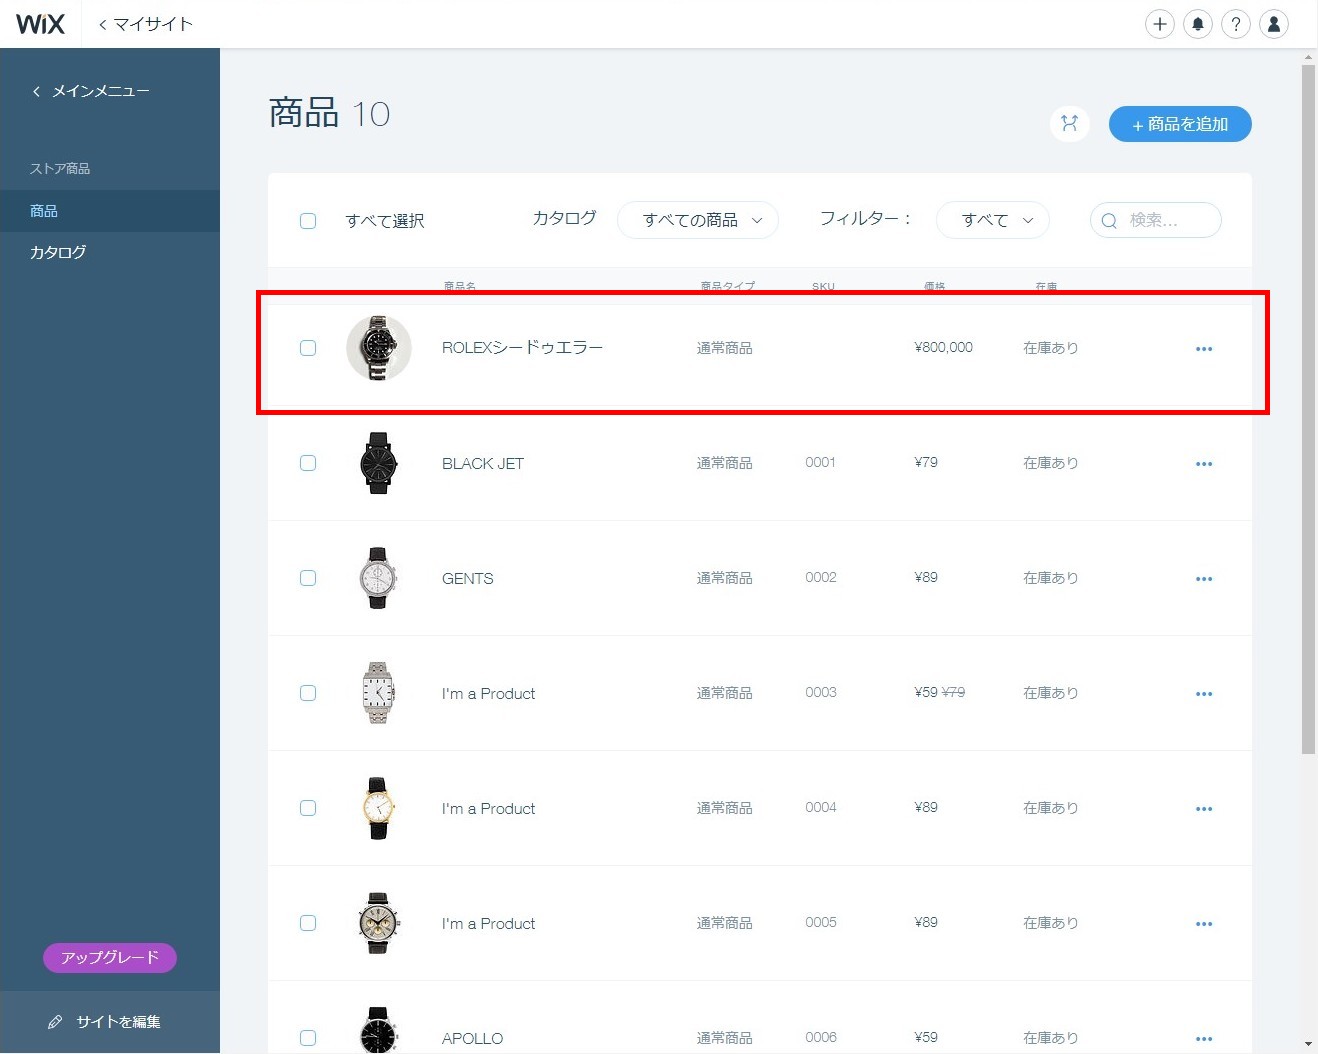Open product BLACK JET name

point(483,463)
